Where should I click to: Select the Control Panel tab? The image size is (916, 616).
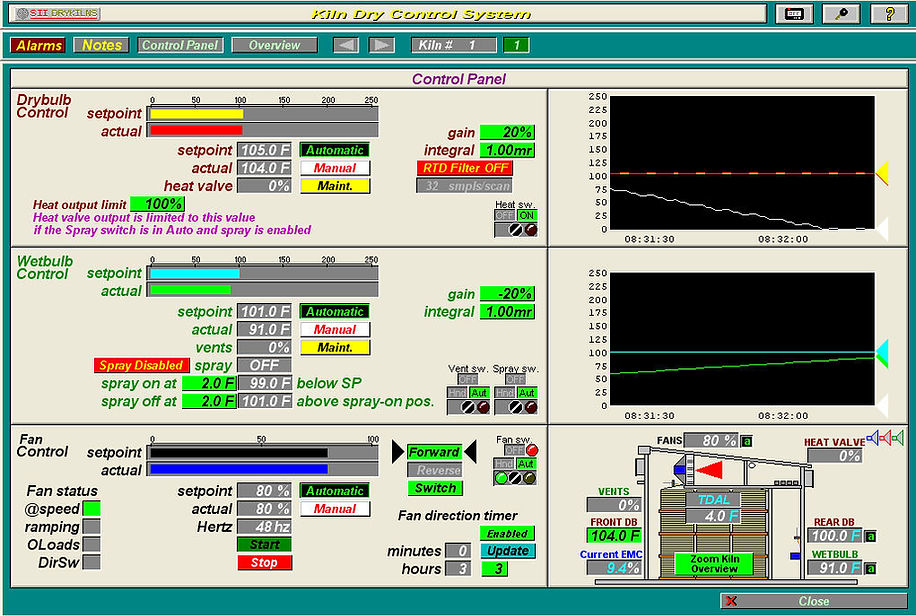pos(180,44)
